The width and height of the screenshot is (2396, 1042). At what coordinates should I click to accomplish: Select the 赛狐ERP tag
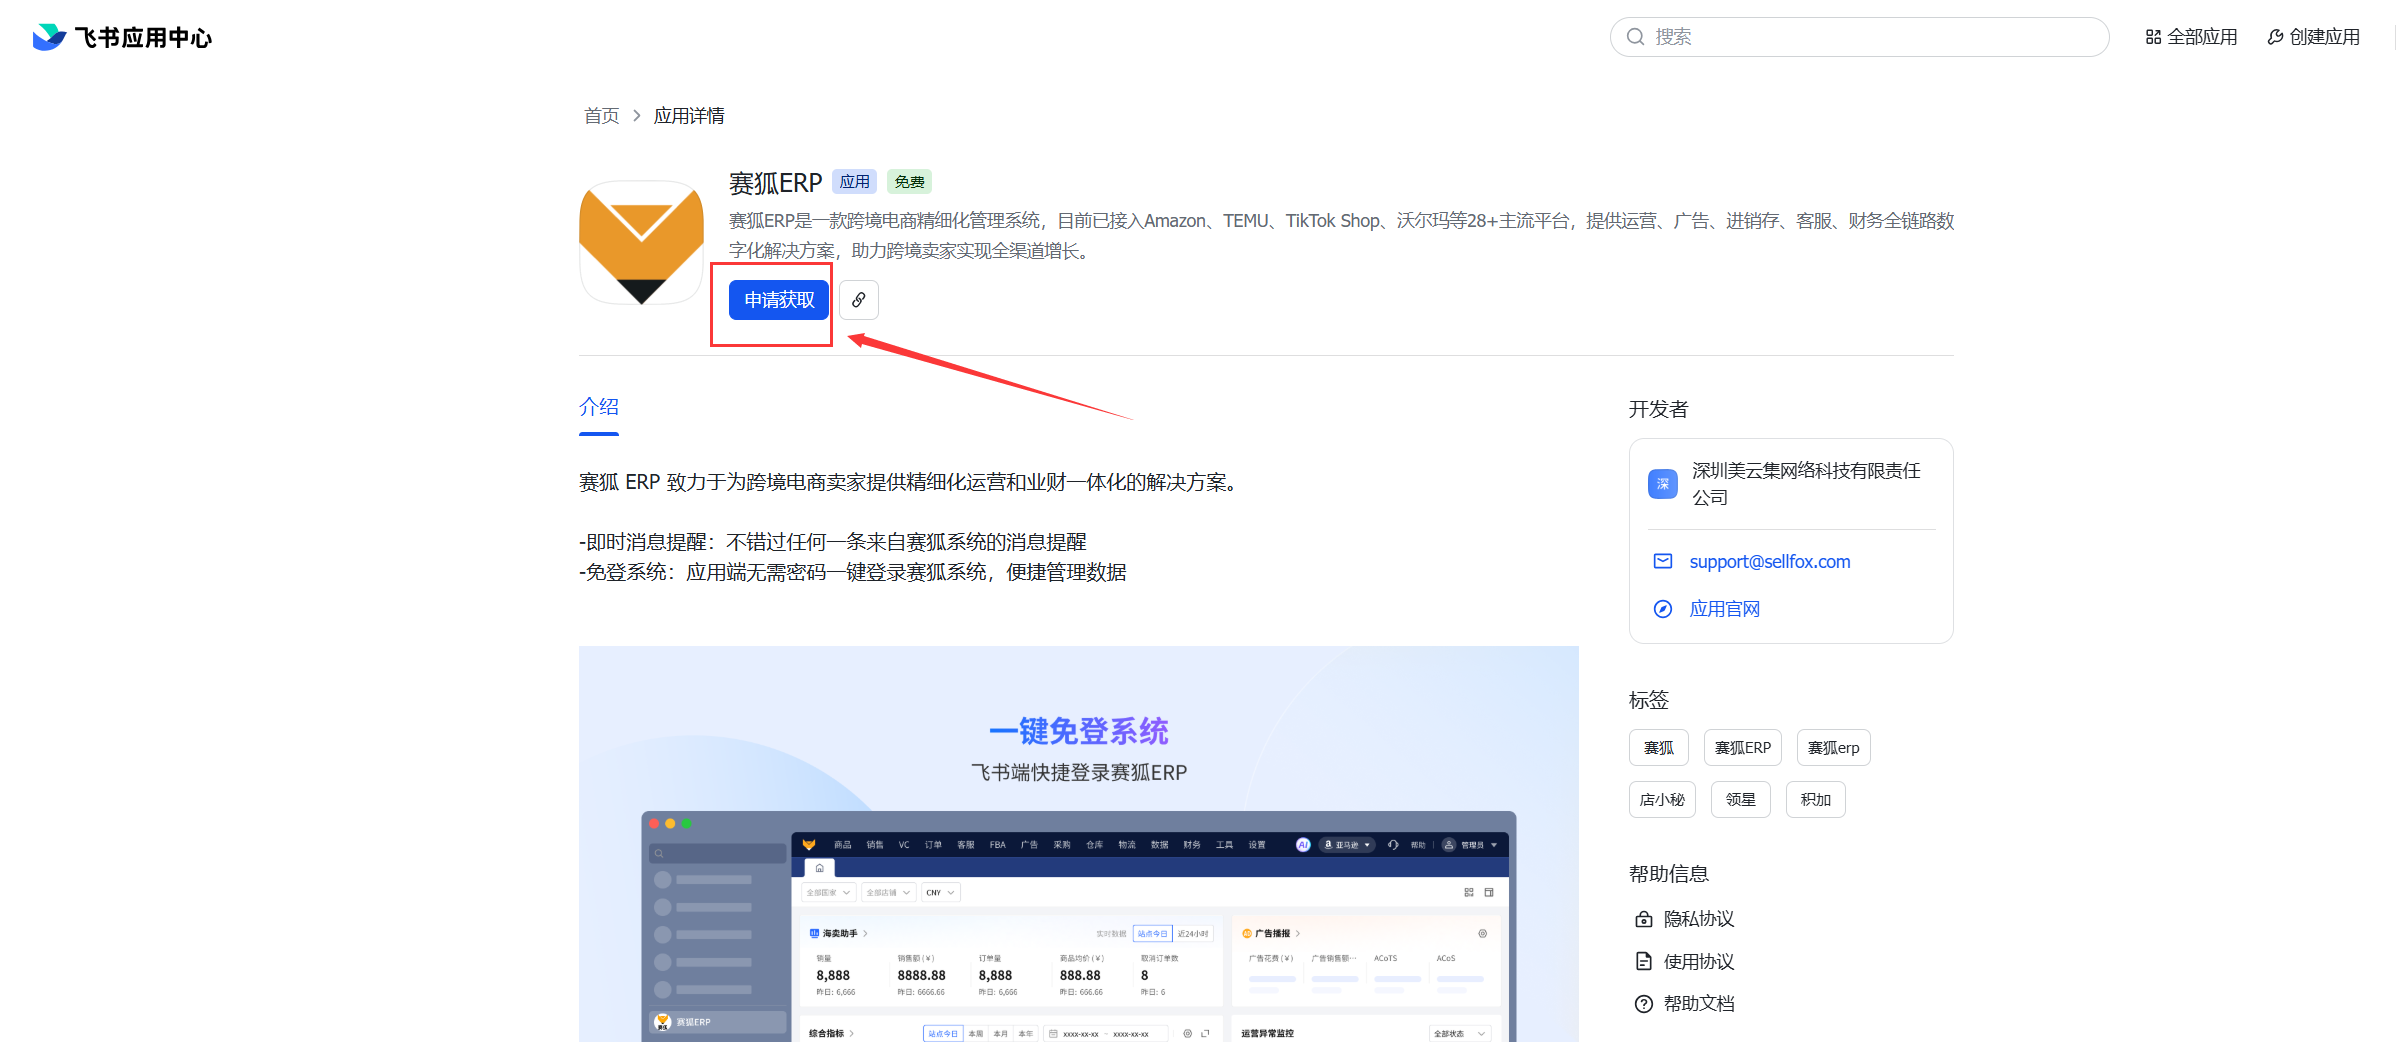tap(1743, 748)
